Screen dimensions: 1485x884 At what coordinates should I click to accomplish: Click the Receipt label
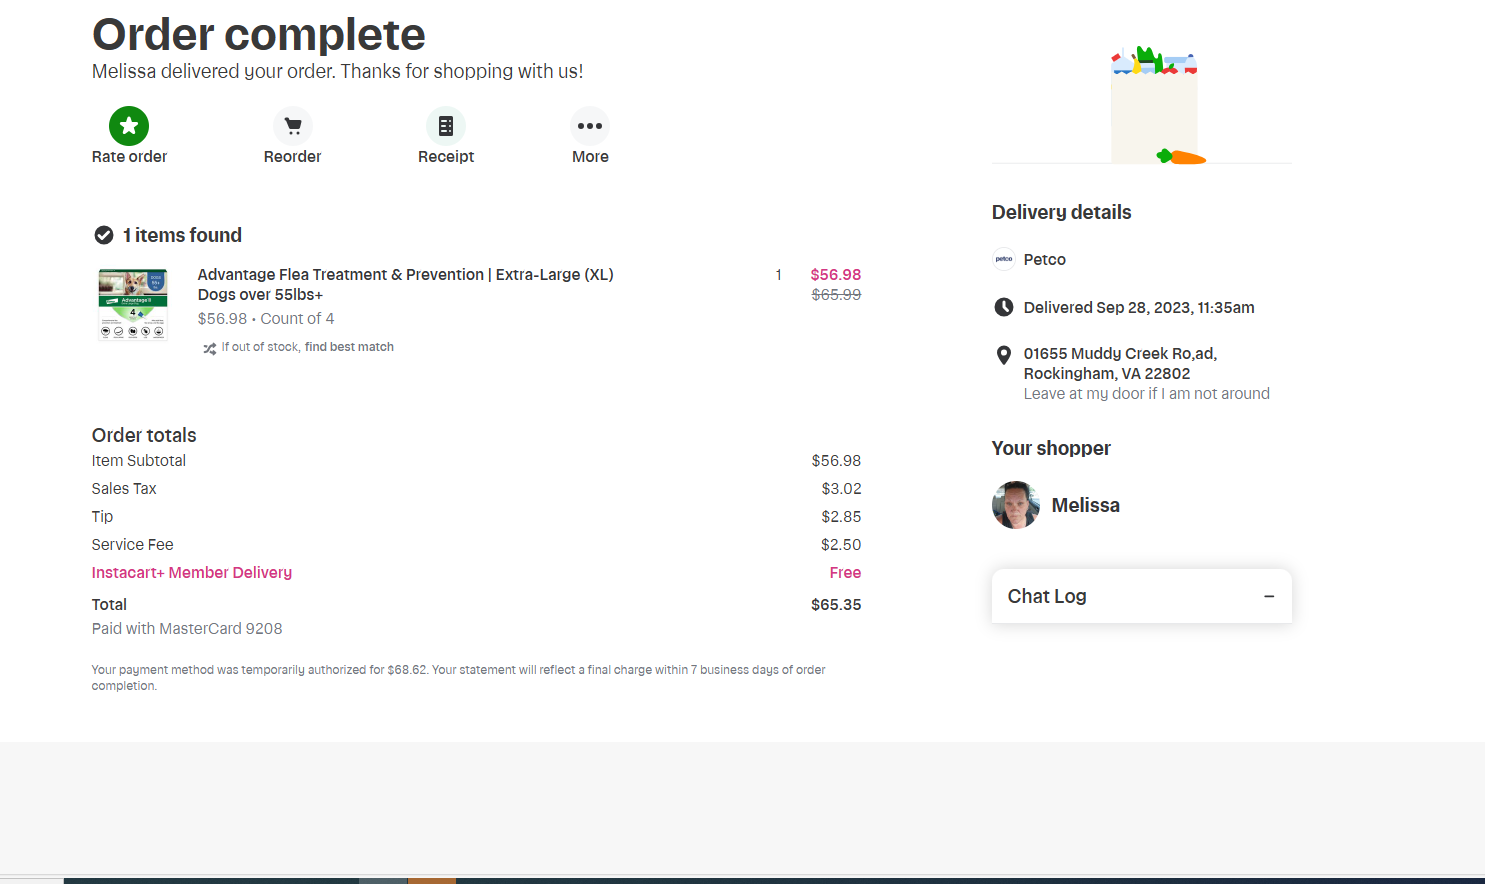[x=446, y=157]
